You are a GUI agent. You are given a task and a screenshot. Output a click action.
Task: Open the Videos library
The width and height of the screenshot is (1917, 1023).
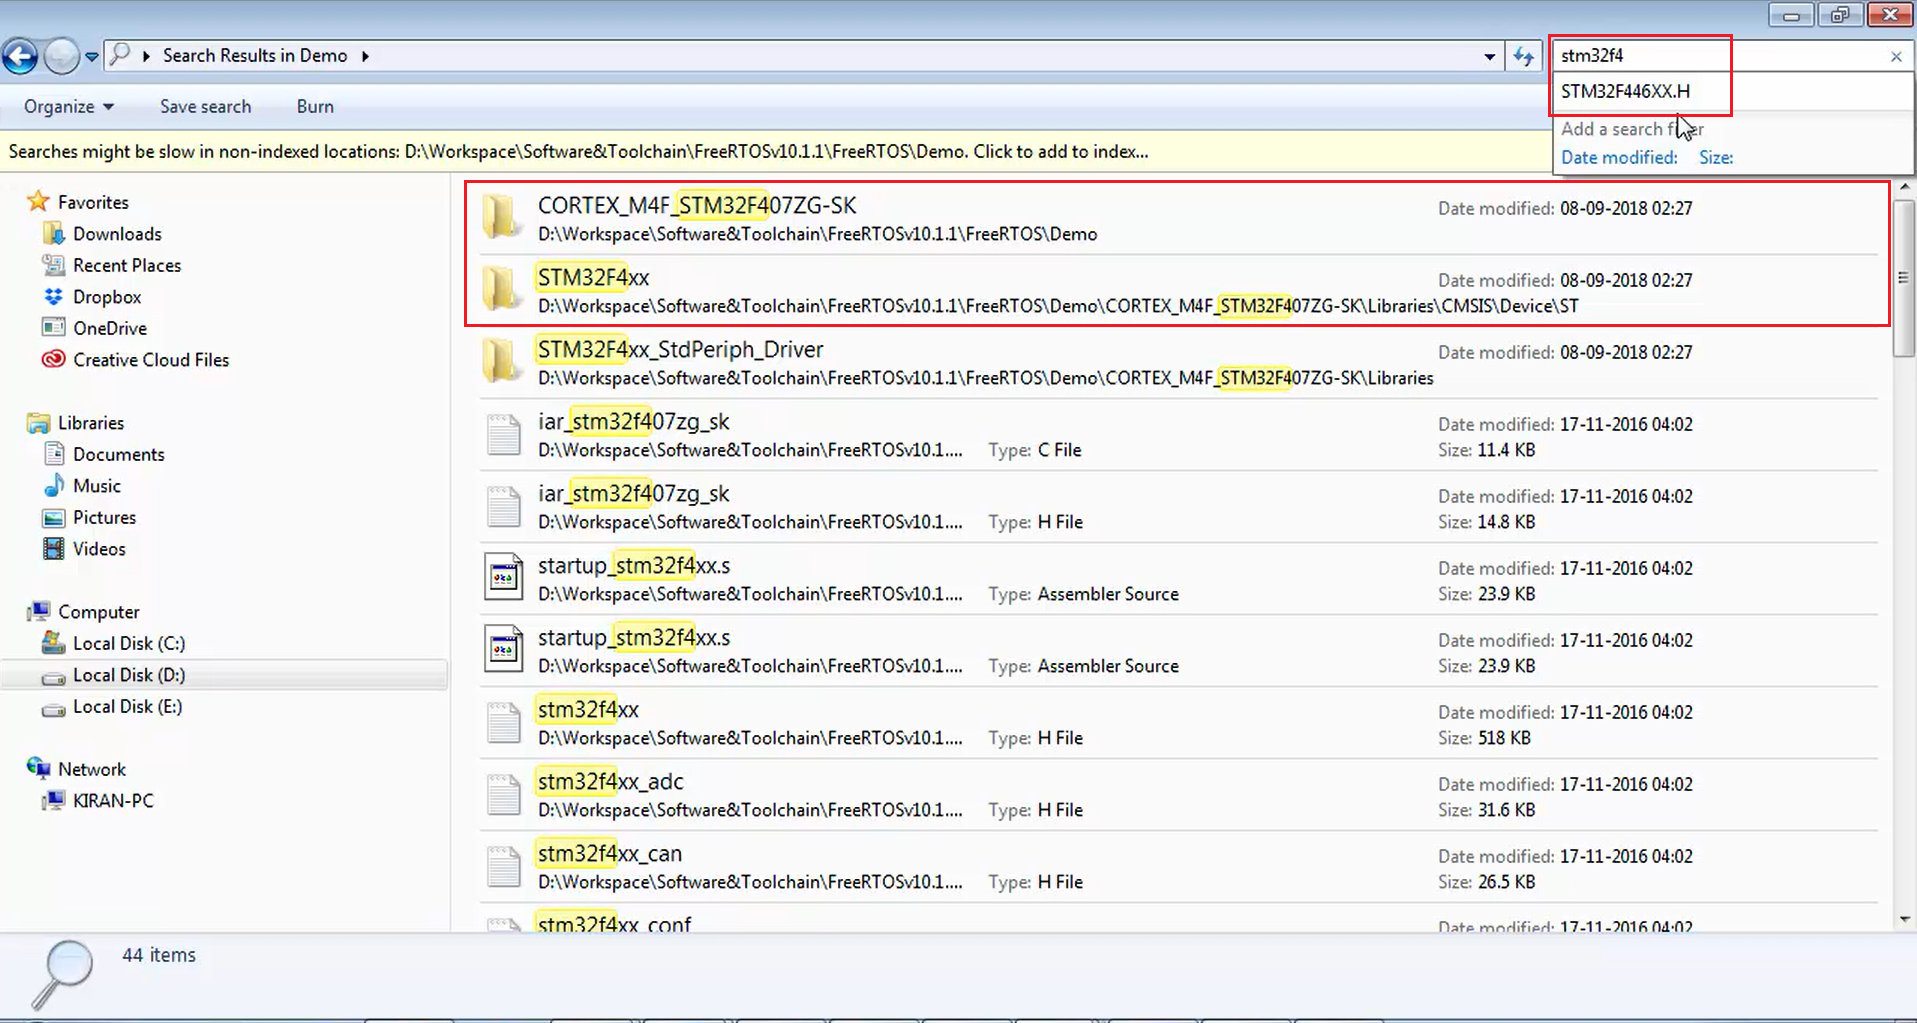coord(99,549)
